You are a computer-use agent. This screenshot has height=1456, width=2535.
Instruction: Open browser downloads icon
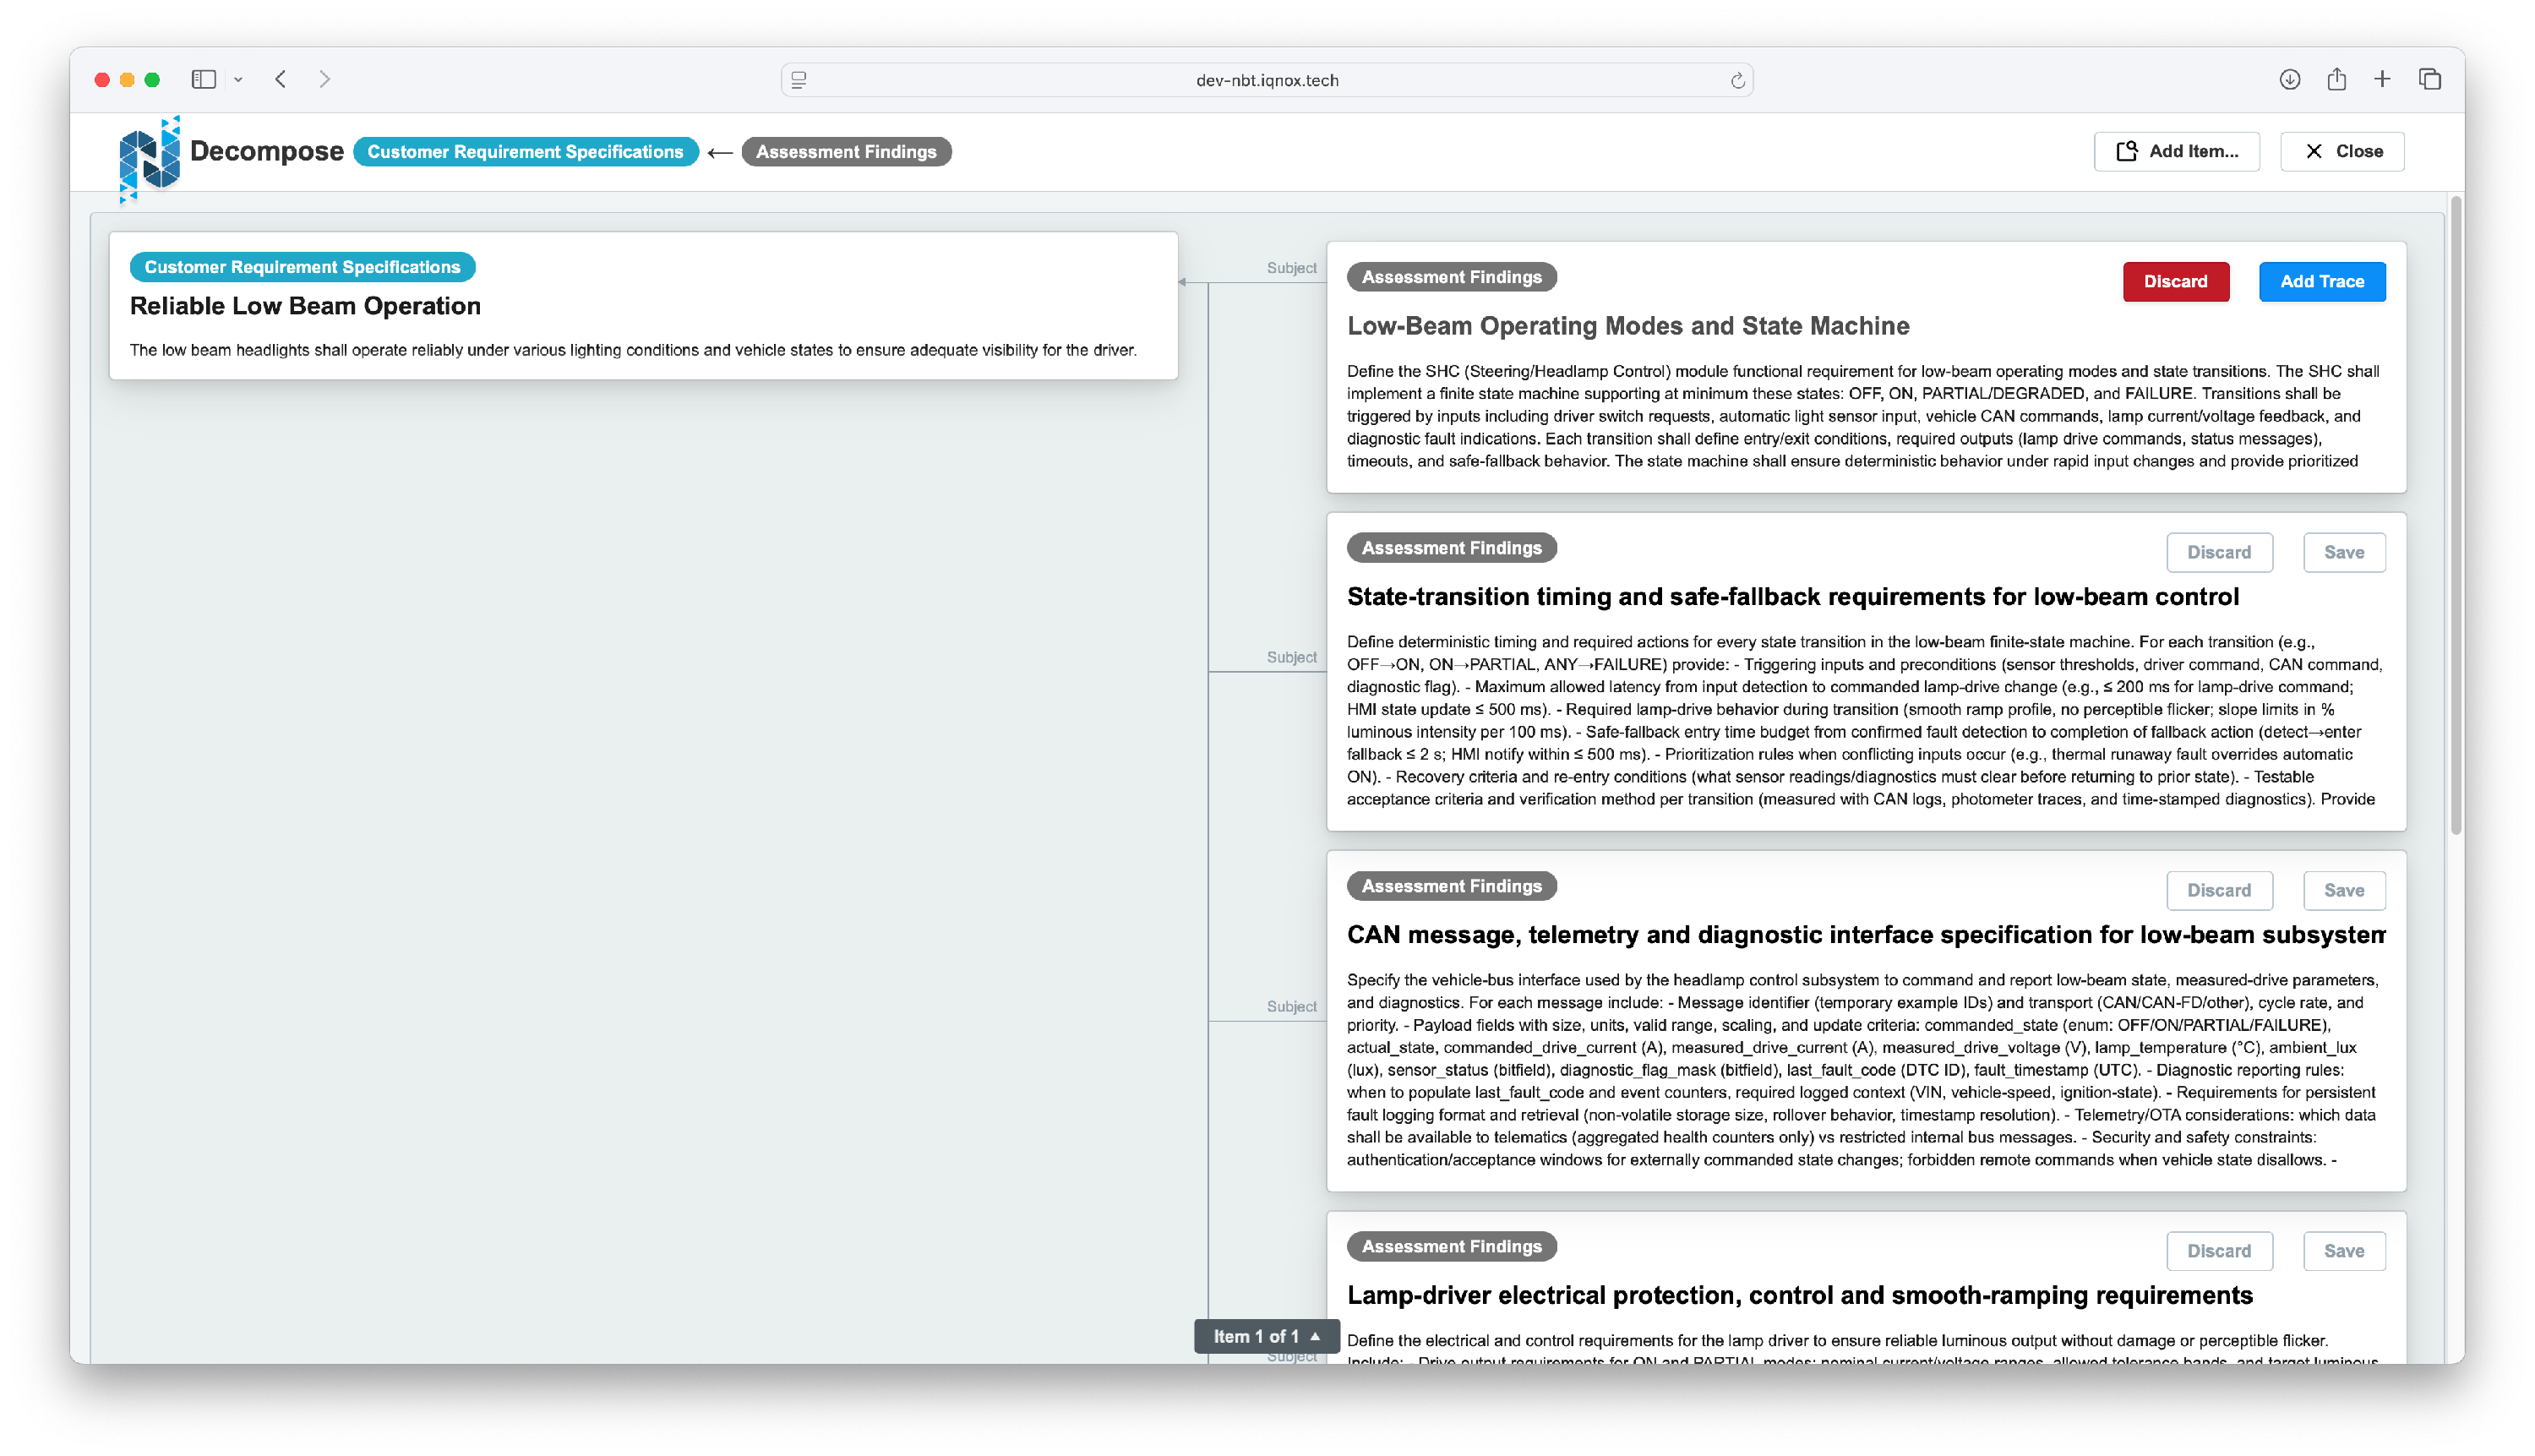(x=2289, y=79)
